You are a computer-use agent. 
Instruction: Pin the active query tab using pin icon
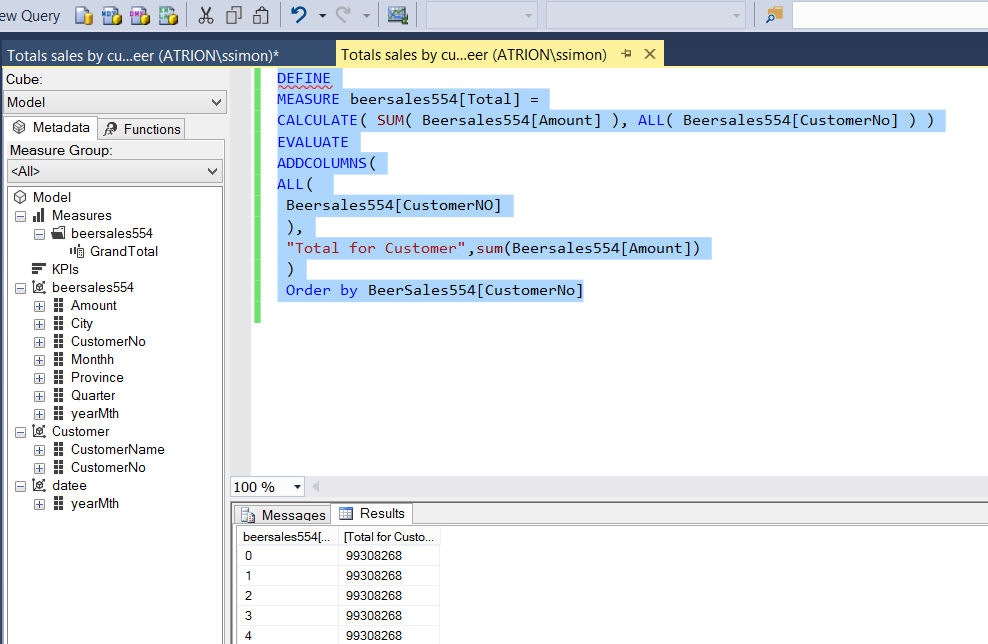626,54
